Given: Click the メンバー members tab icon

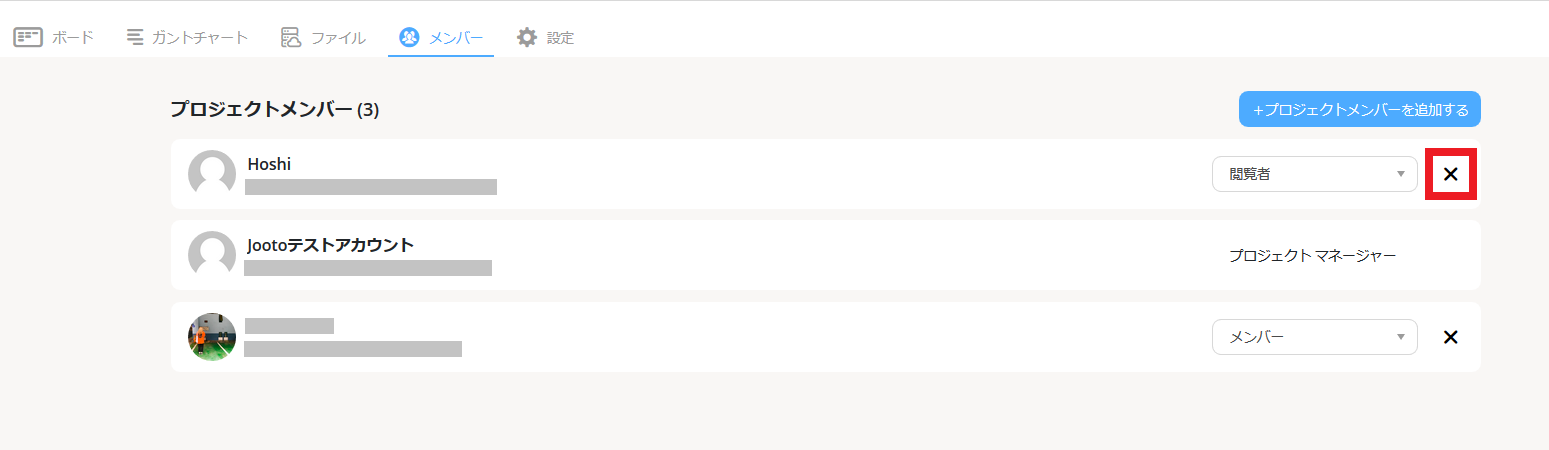Looking at the screenshot, I should tap(409, 37).
